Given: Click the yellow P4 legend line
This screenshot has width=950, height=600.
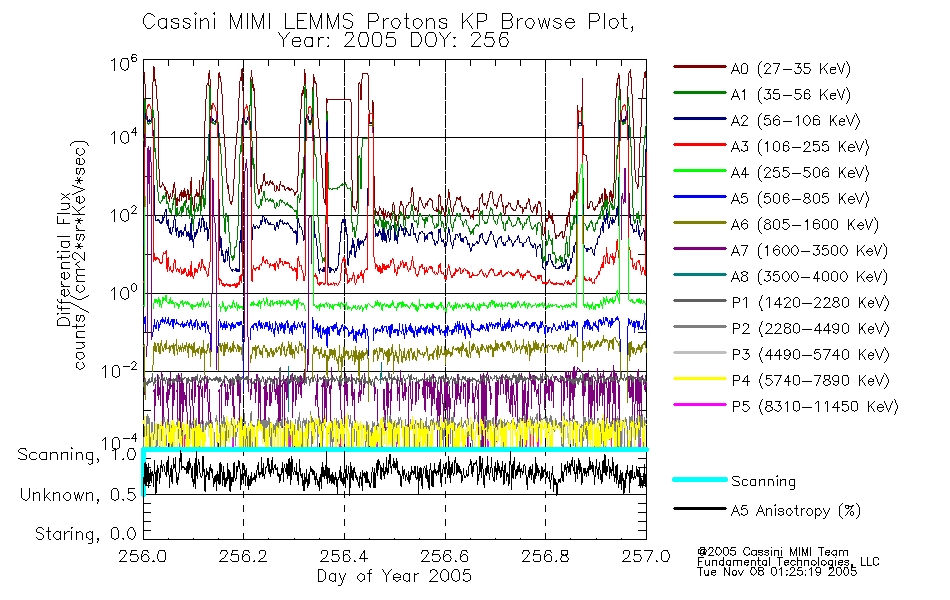Looking at the screenshot, I should 700,379.
